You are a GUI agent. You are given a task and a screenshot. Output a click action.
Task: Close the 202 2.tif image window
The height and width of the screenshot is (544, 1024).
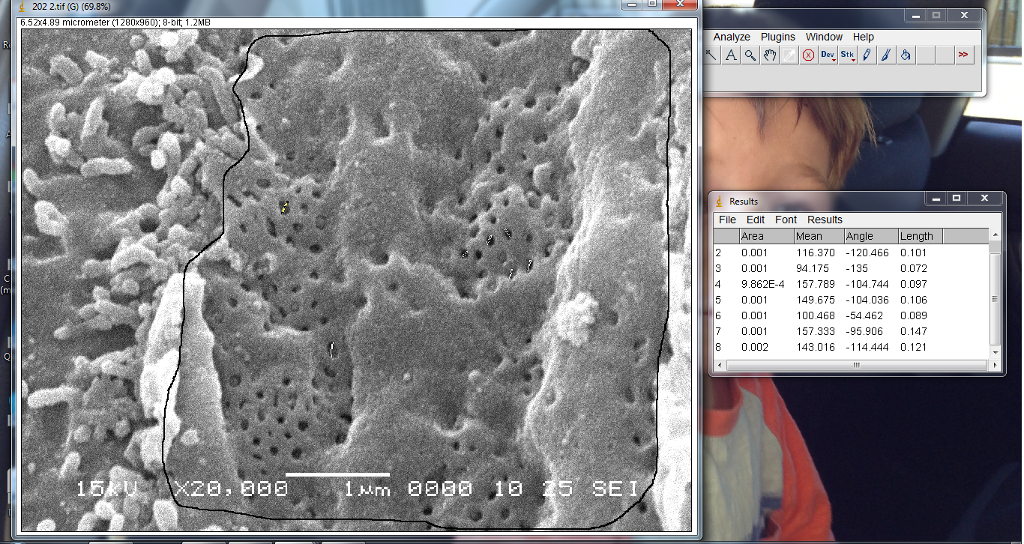coord(680,4)
